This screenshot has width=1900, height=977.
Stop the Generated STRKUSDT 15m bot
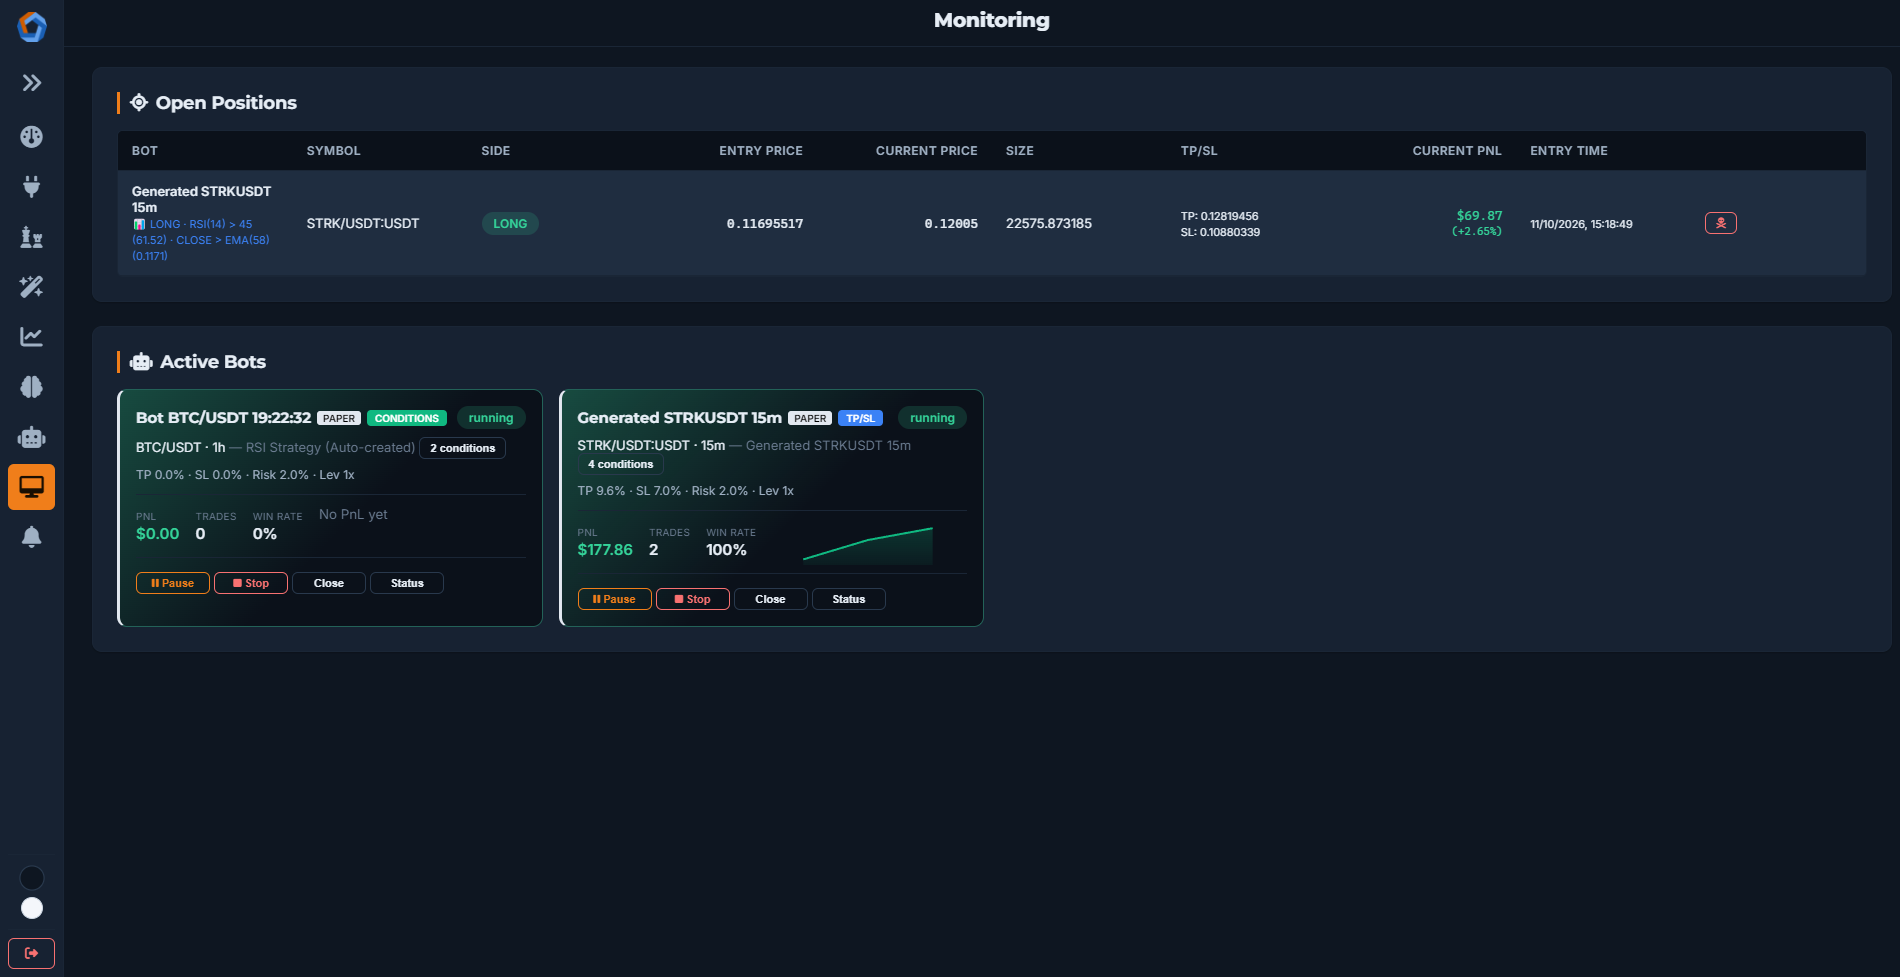[693, 599]
